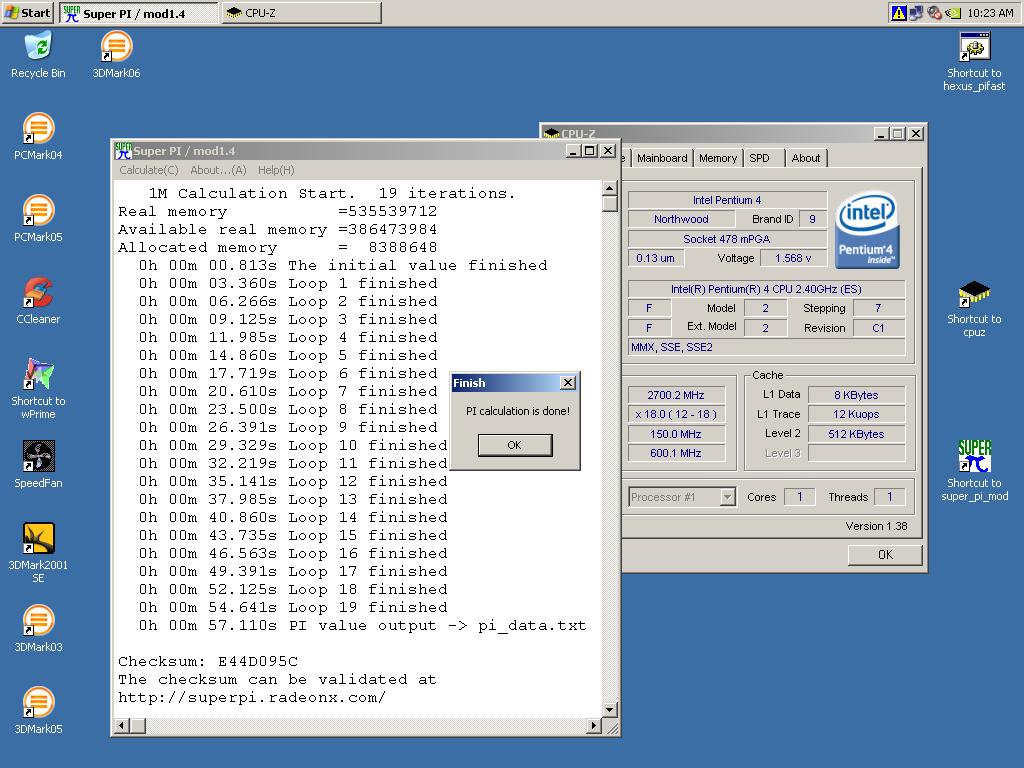Open the Calculate(C) menu in Super PI

tap(149, 170)
